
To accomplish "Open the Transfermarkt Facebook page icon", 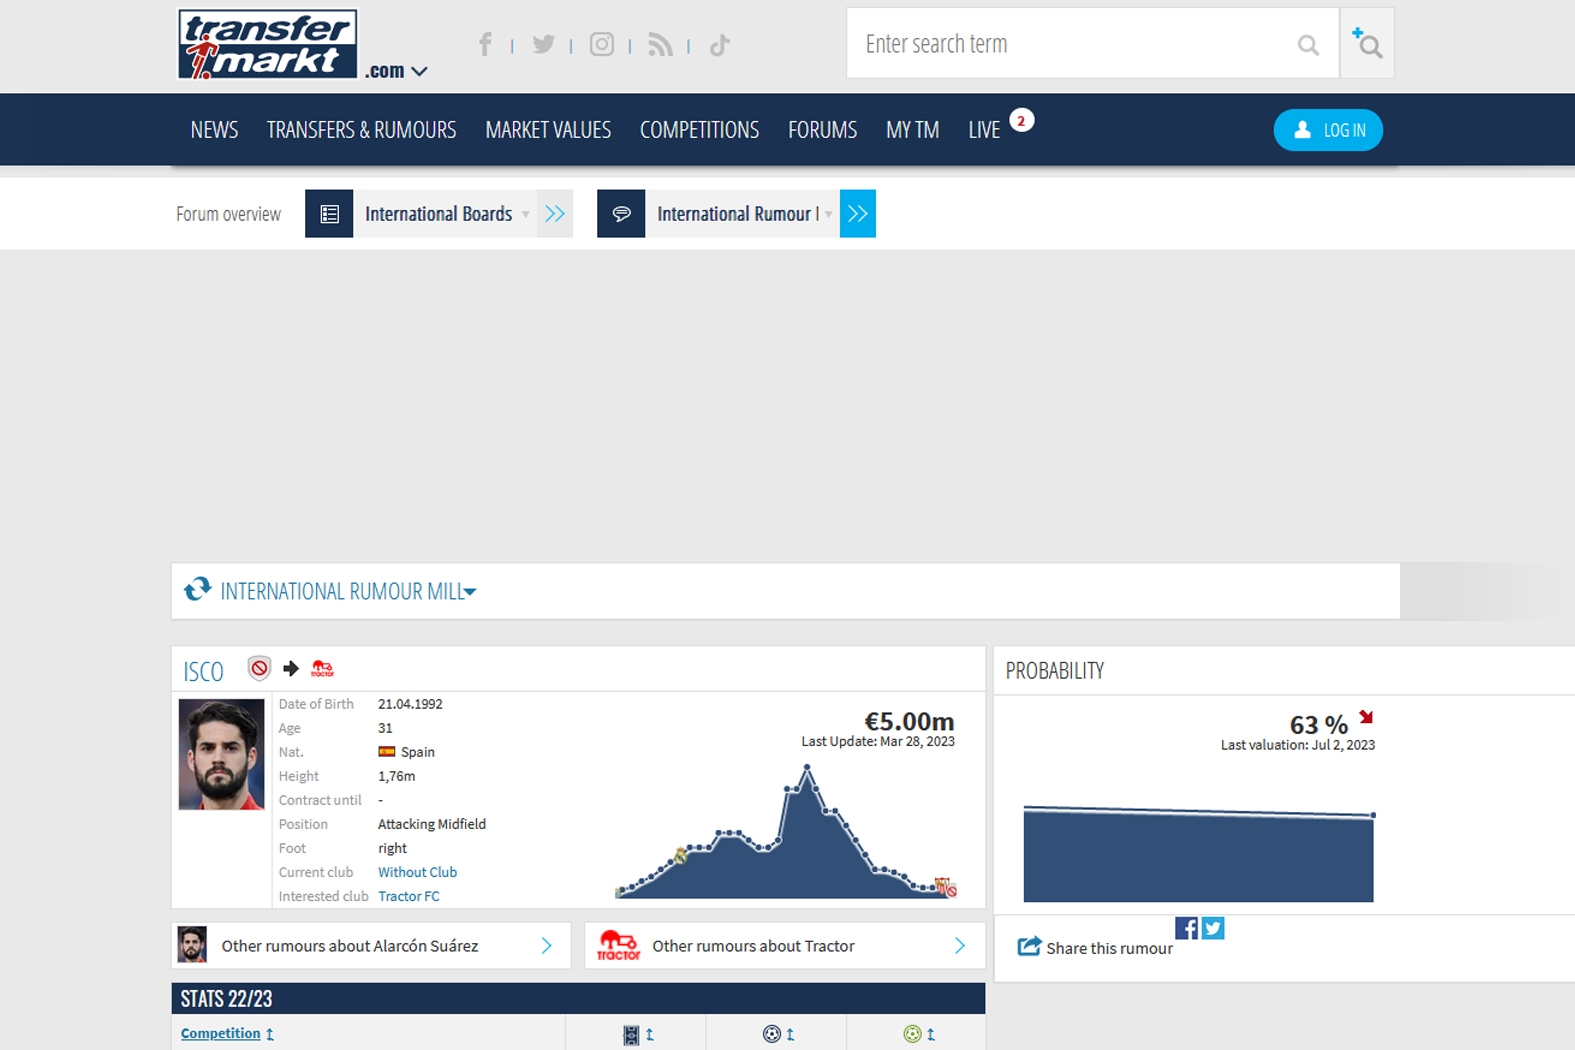I will 485,45.
